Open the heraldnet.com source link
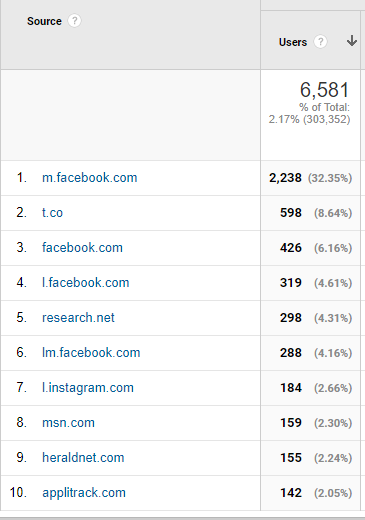 [83, 458]
